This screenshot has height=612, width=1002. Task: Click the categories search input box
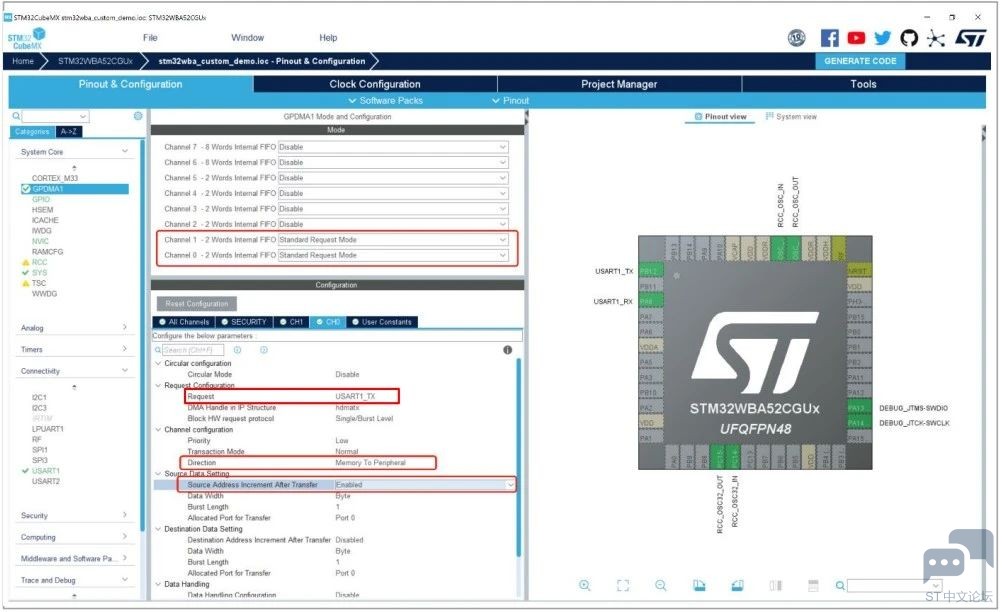coord(55,116)
